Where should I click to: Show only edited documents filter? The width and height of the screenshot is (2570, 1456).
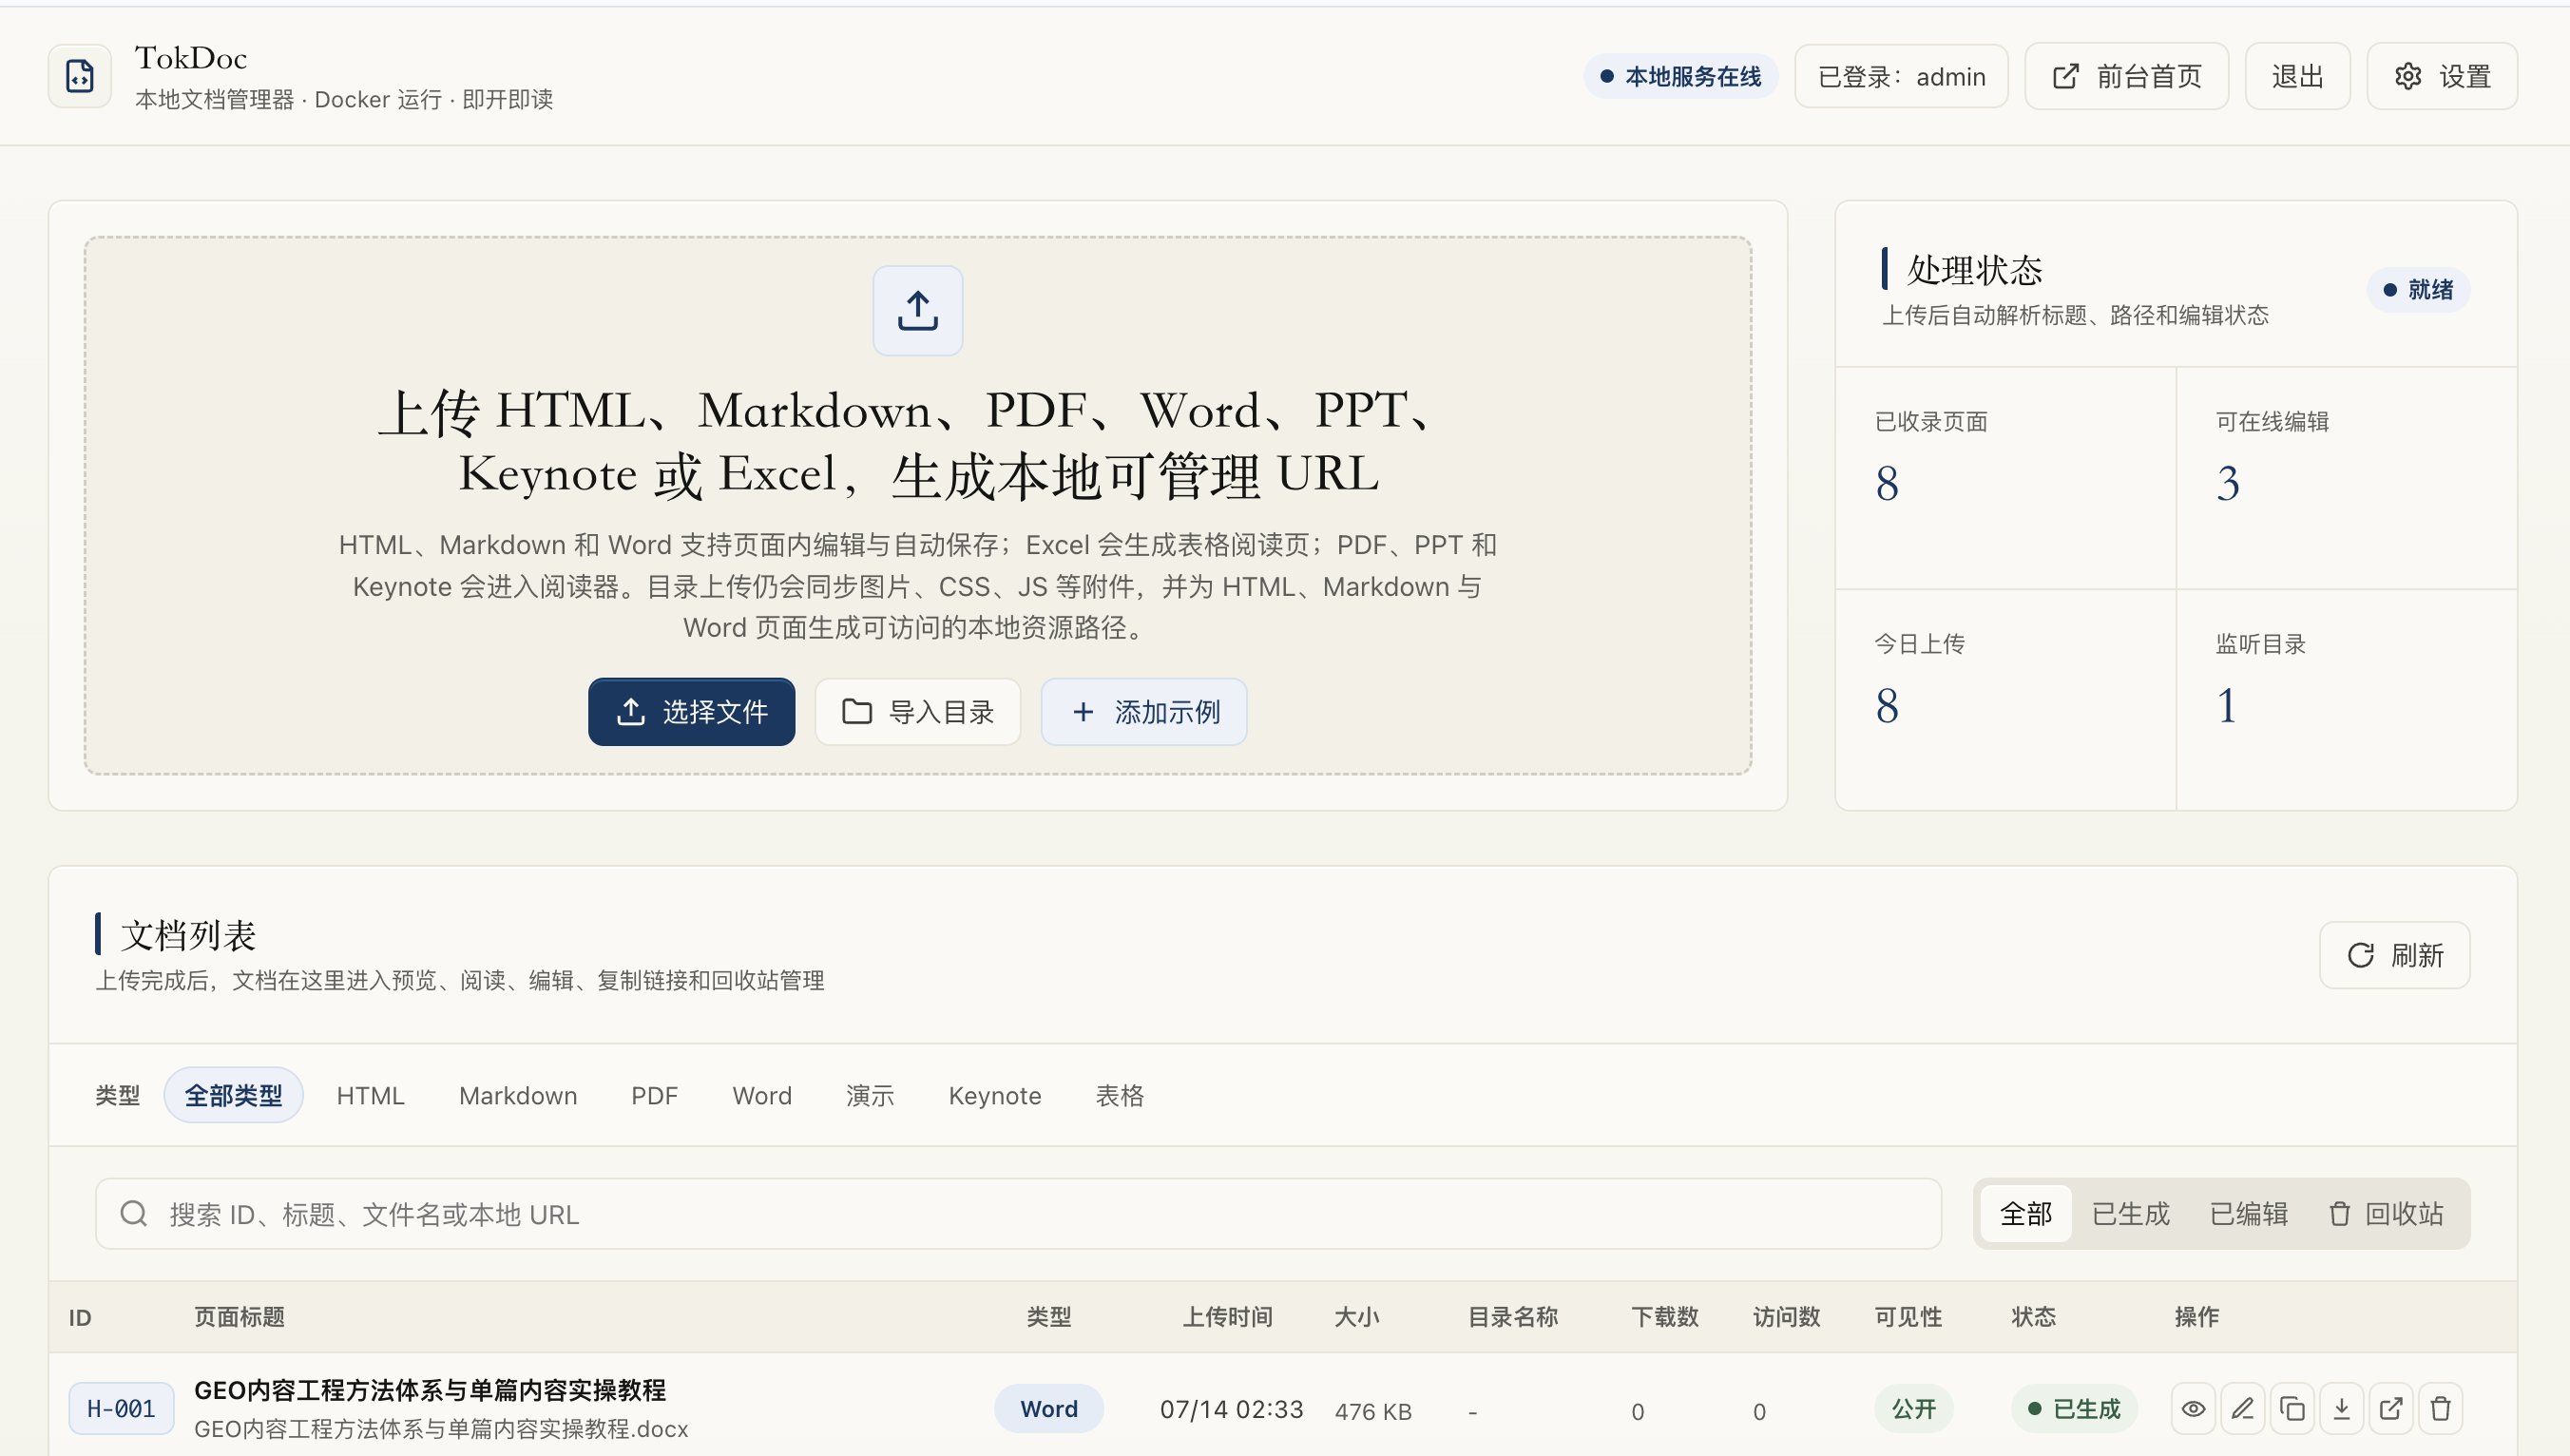(2248, 1213)
